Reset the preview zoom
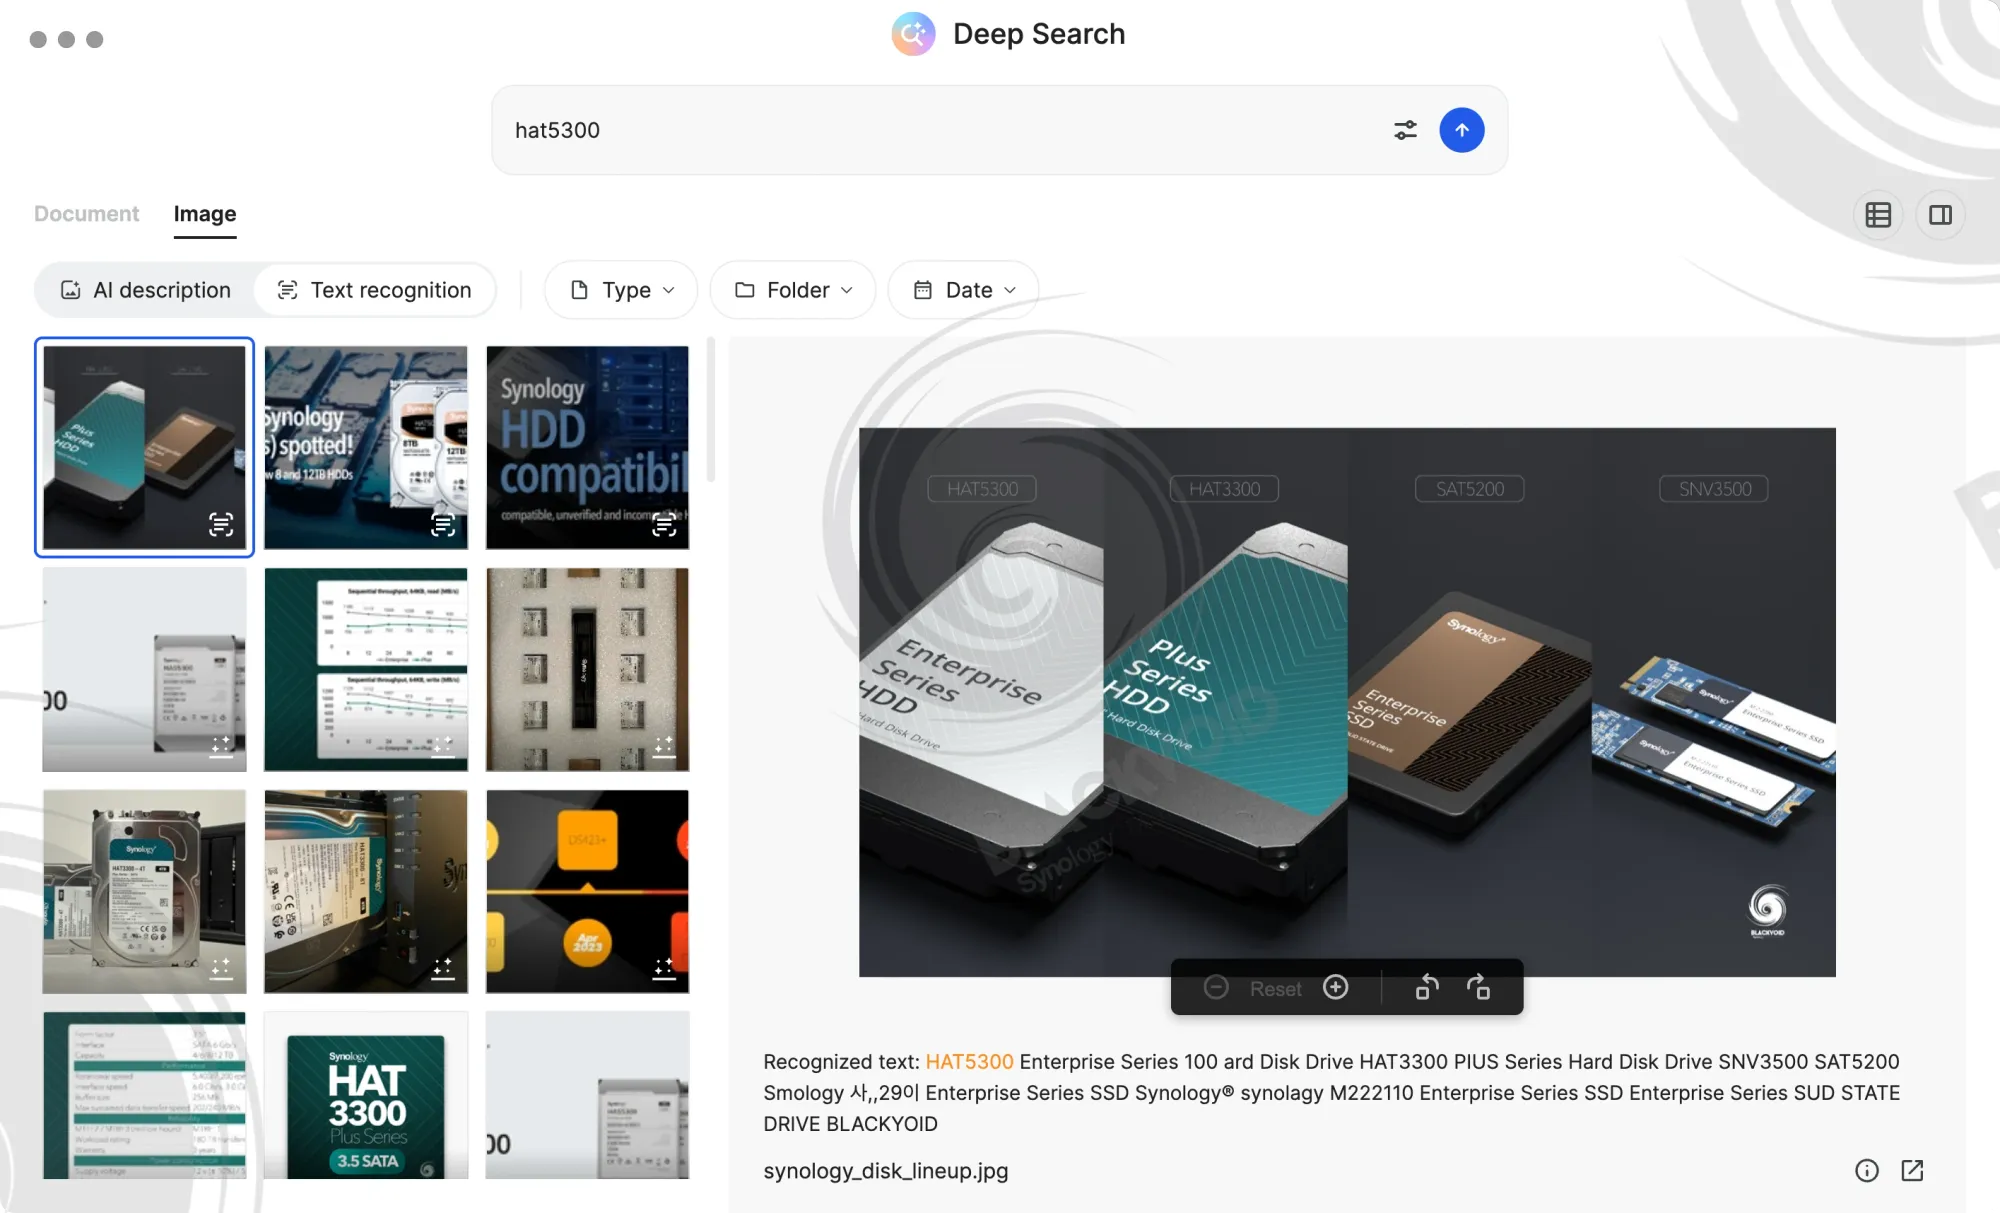The width and height of the screenshot is (2000, 1213). (1275, 988)
